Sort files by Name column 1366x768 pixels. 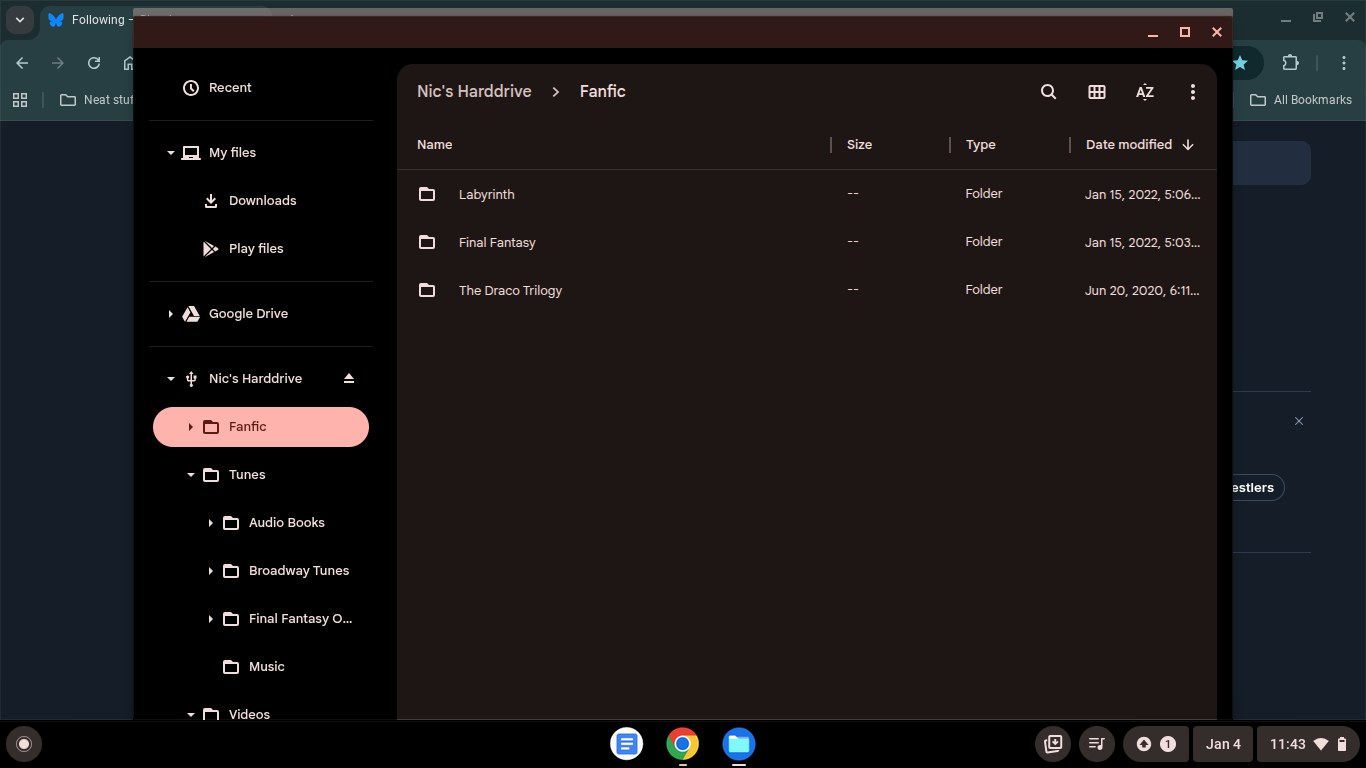[435, 145]
